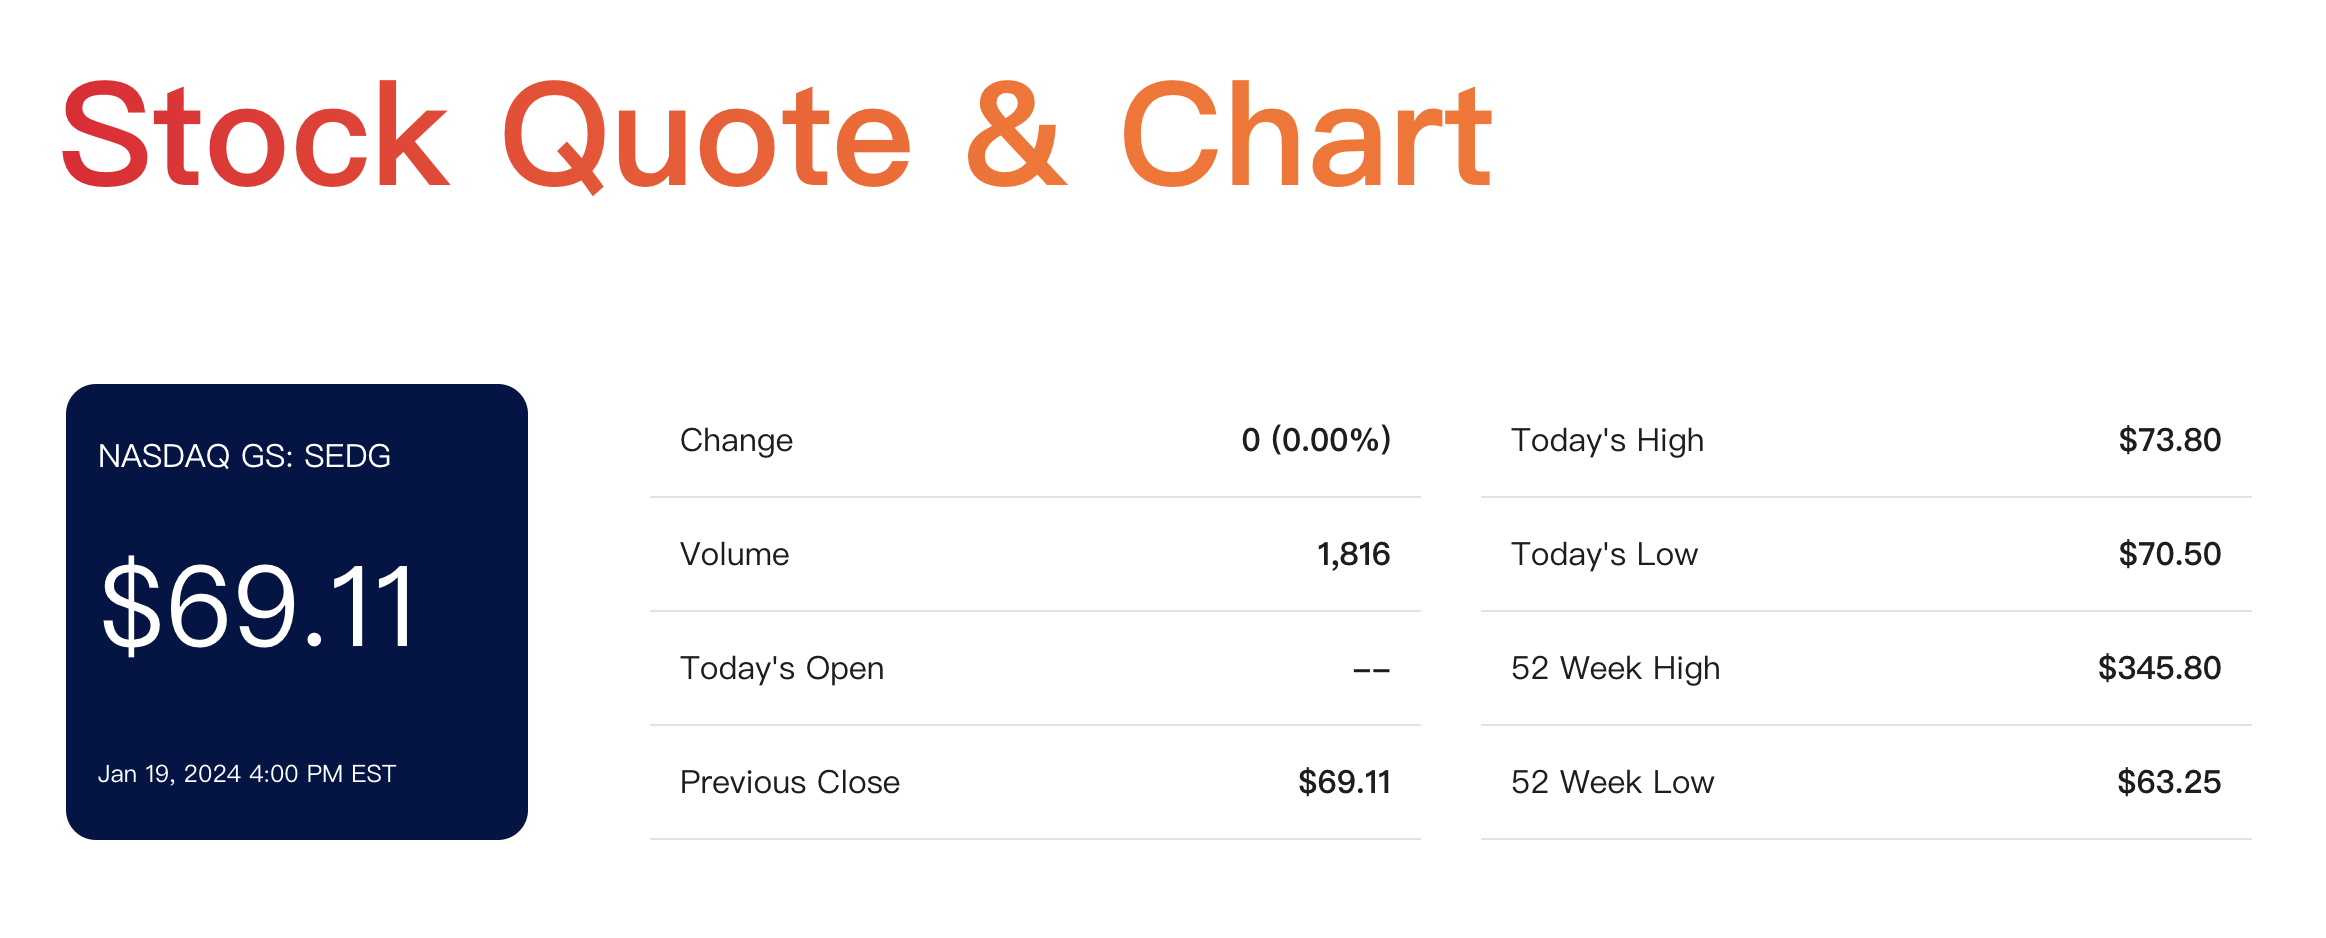Click the $345.80 52 Week High value

click(x=2159, y=668)
